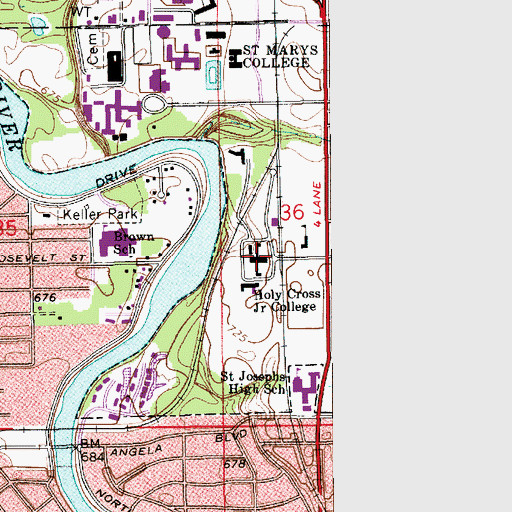Click the 678 elevation label
512x512 pixels.
pos(235,464)
